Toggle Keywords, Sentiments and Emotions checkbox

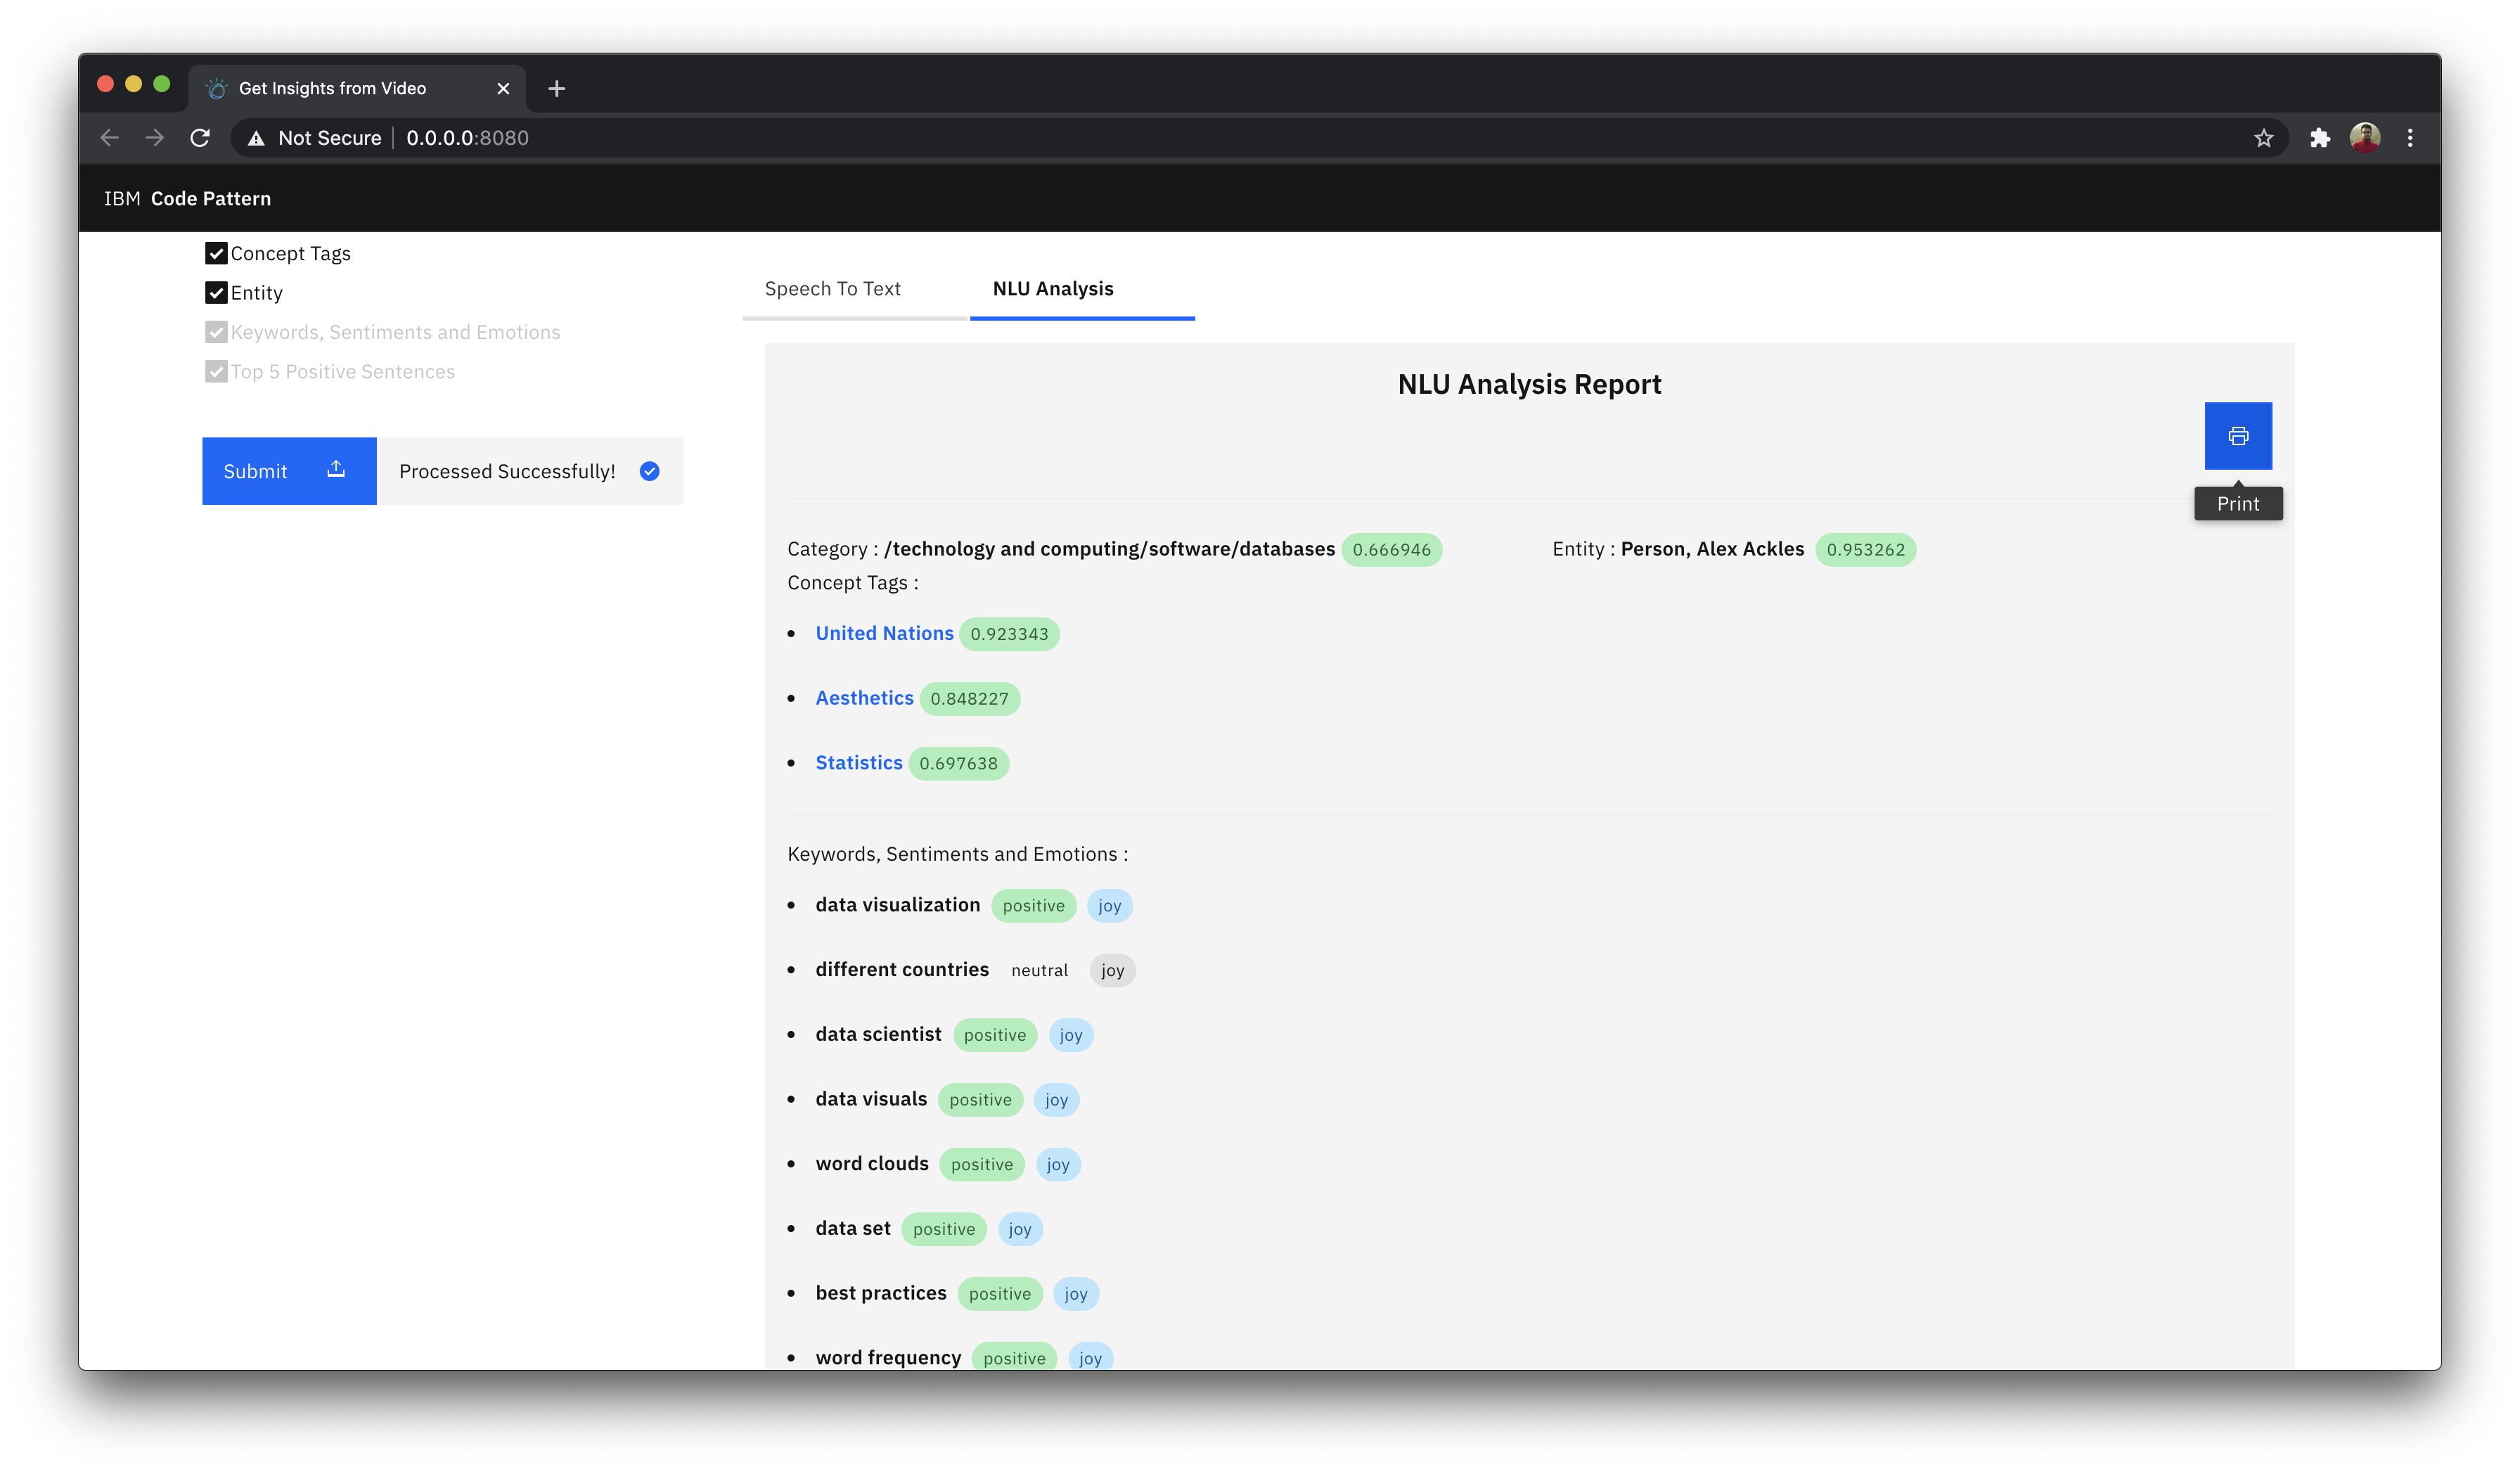click(216, 332)
